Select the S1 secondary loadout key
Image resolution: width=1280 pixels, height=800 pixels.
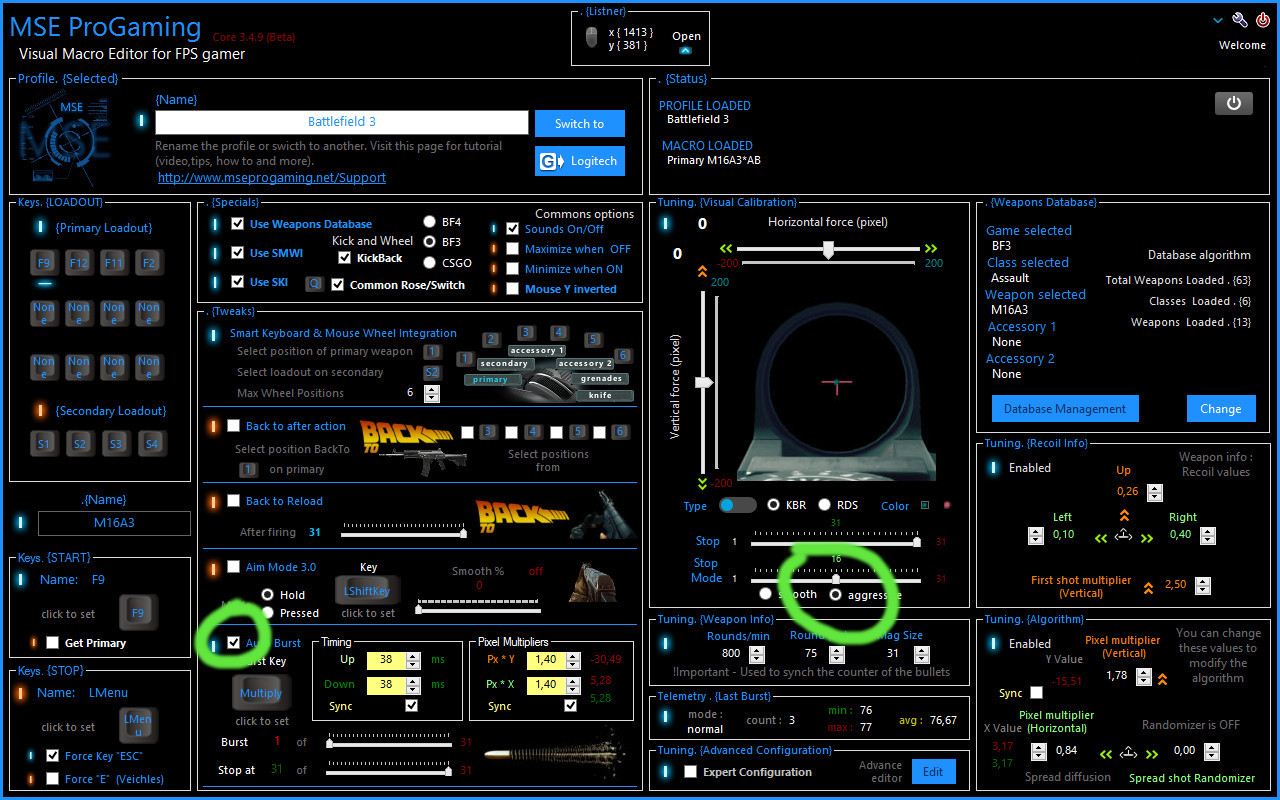click(x=44, y=443)
